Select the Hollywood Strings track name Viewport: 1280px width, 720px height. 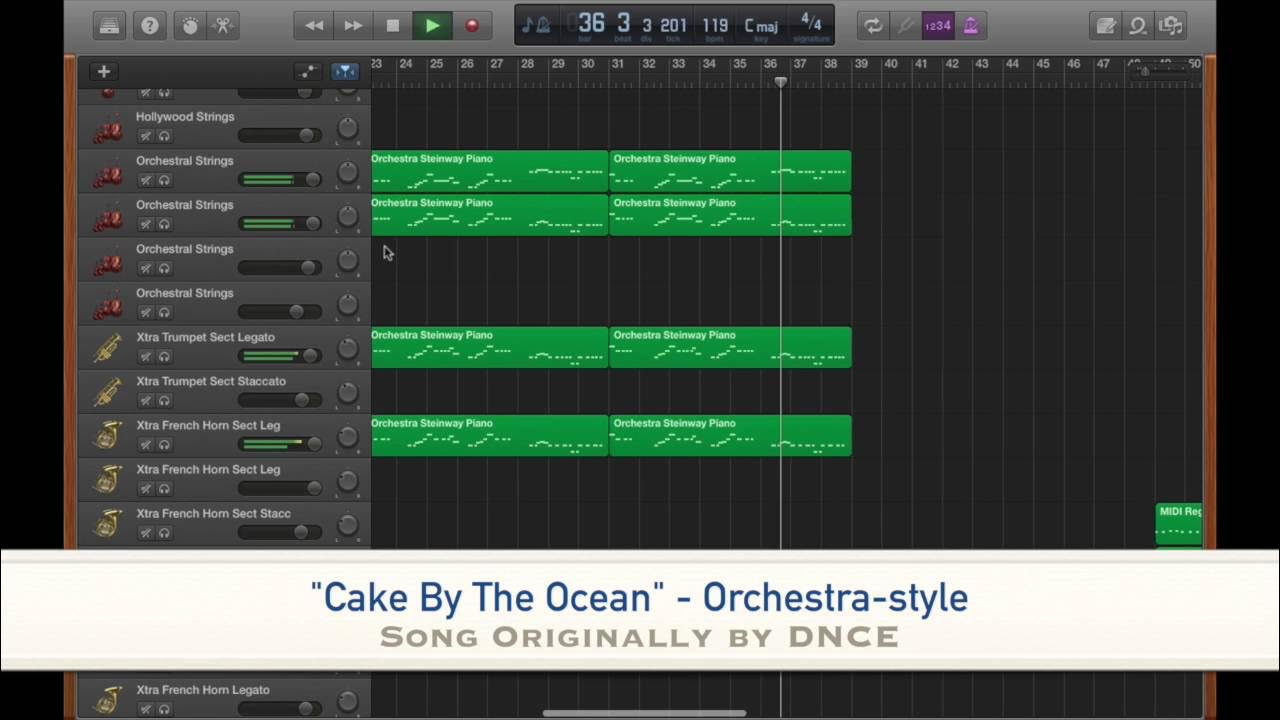185,117
